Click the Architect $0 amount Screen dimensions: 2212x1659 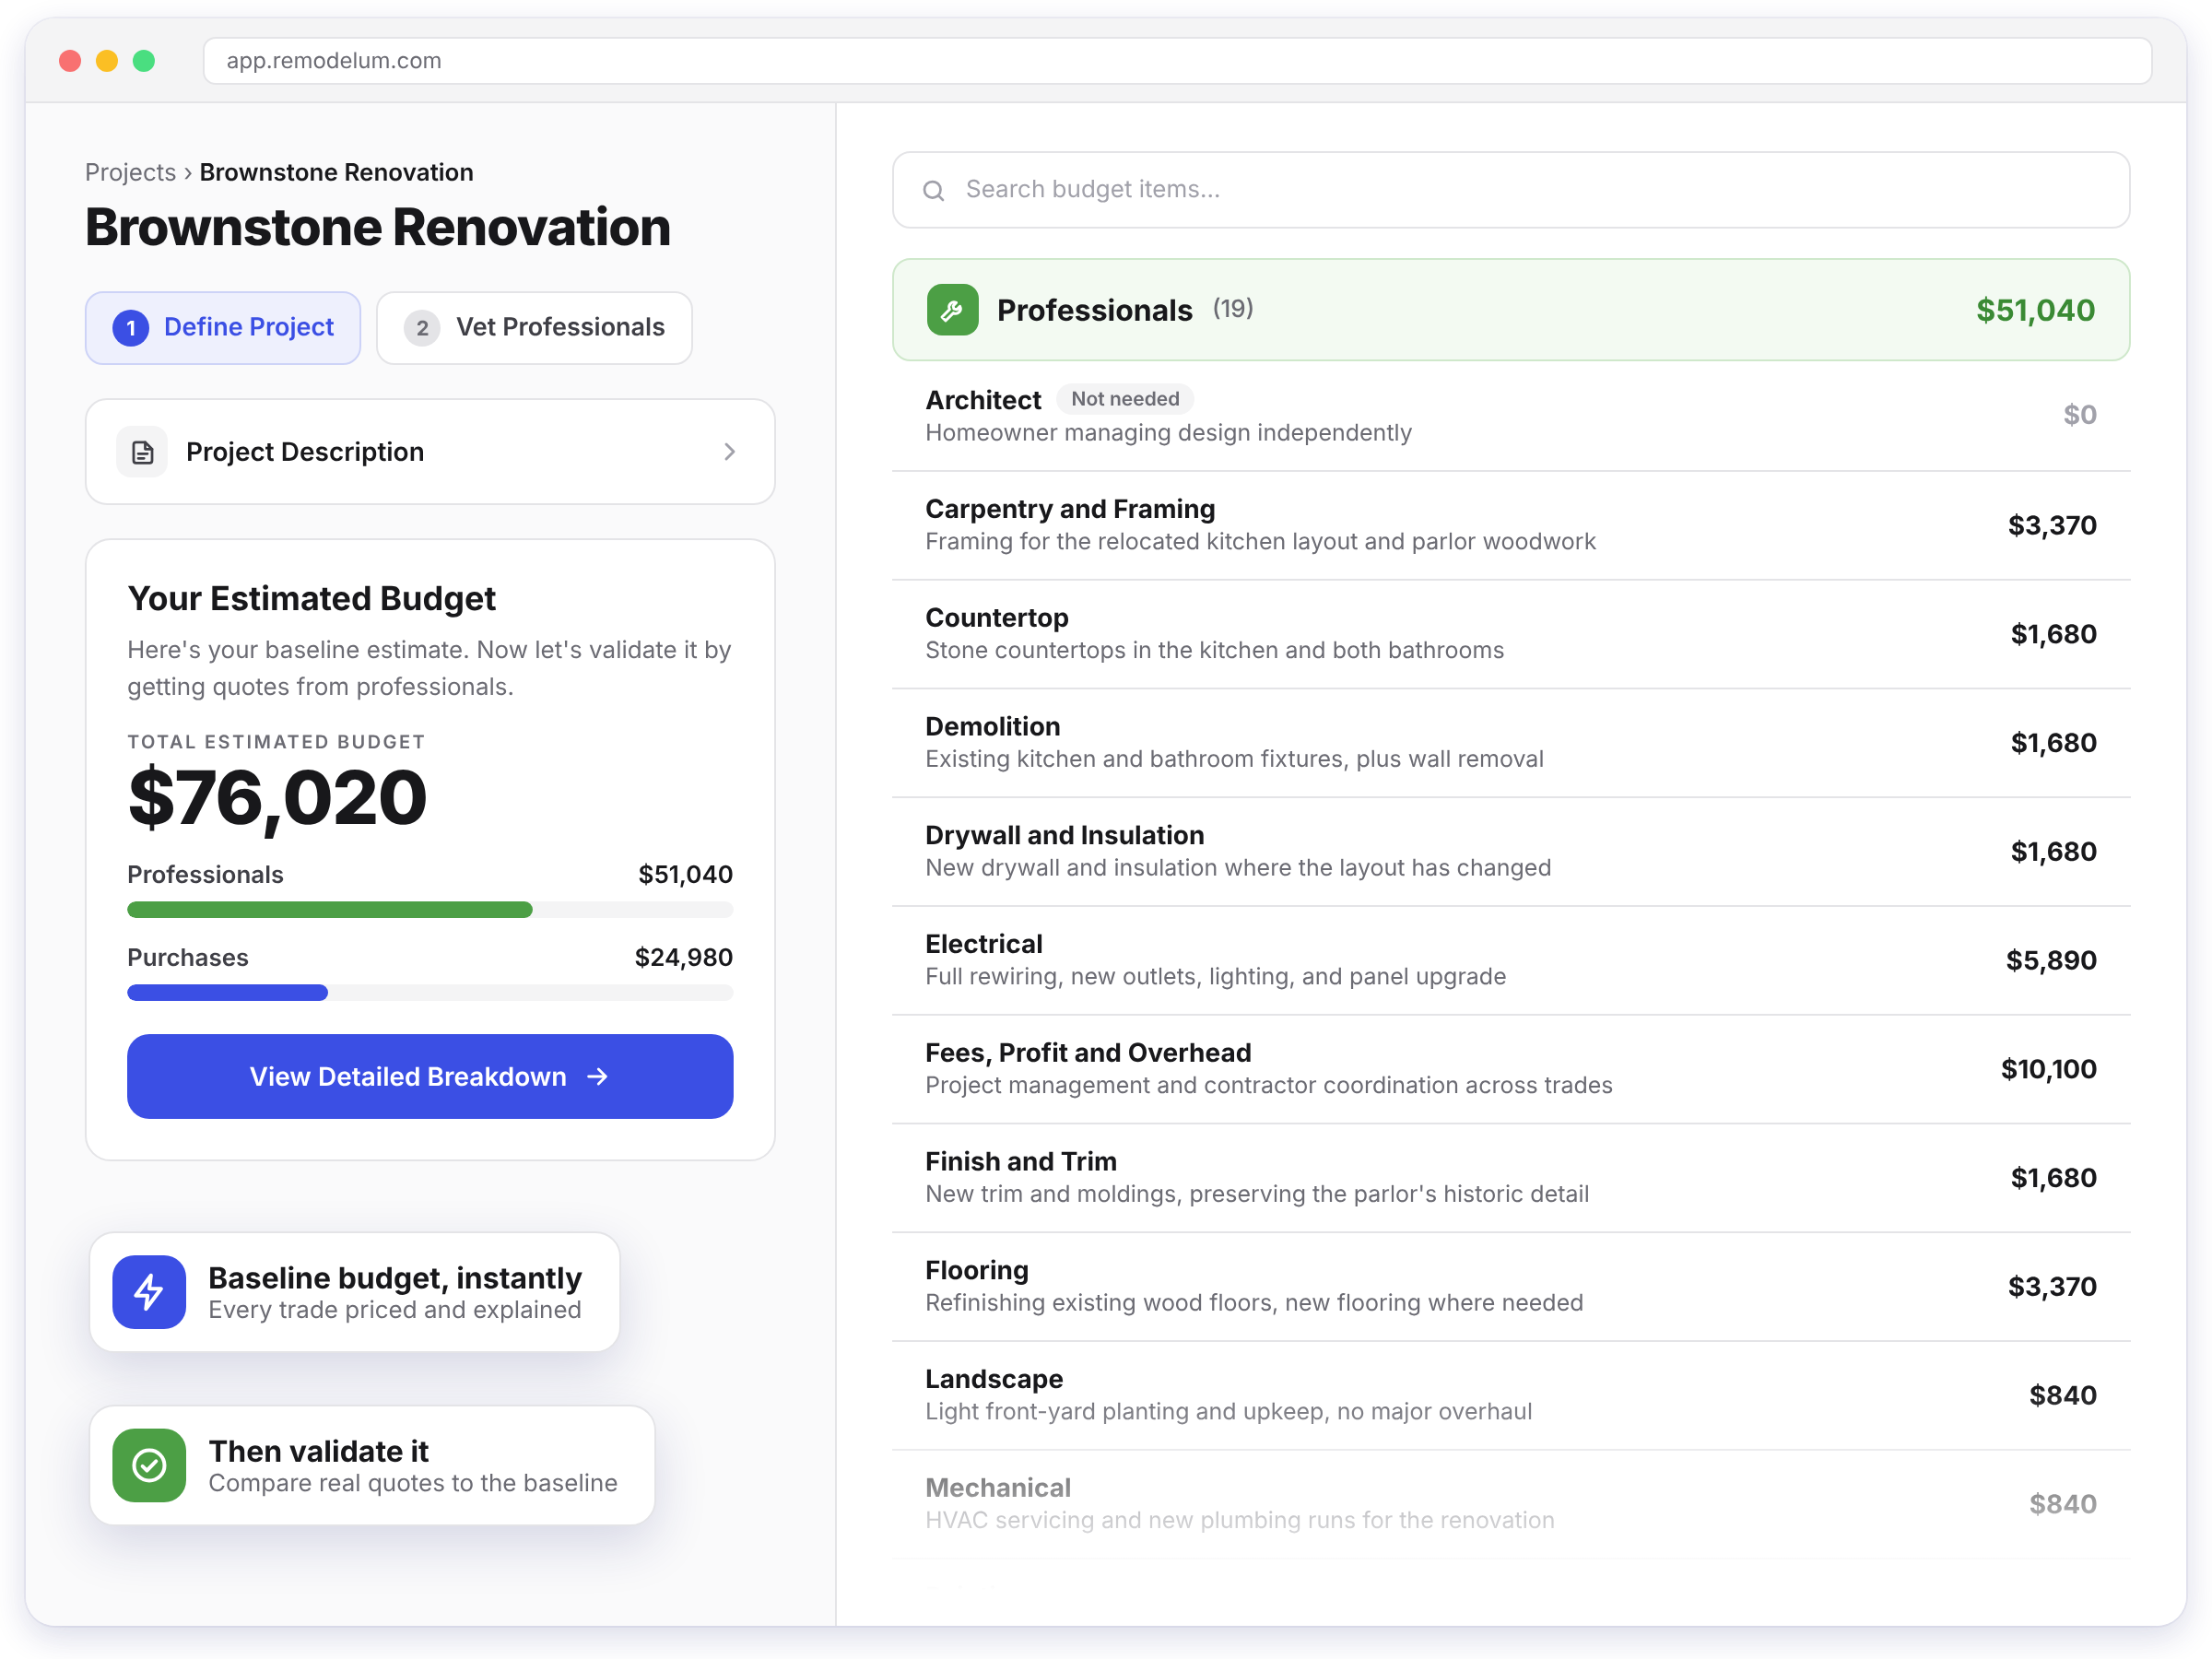(2080, 415)
